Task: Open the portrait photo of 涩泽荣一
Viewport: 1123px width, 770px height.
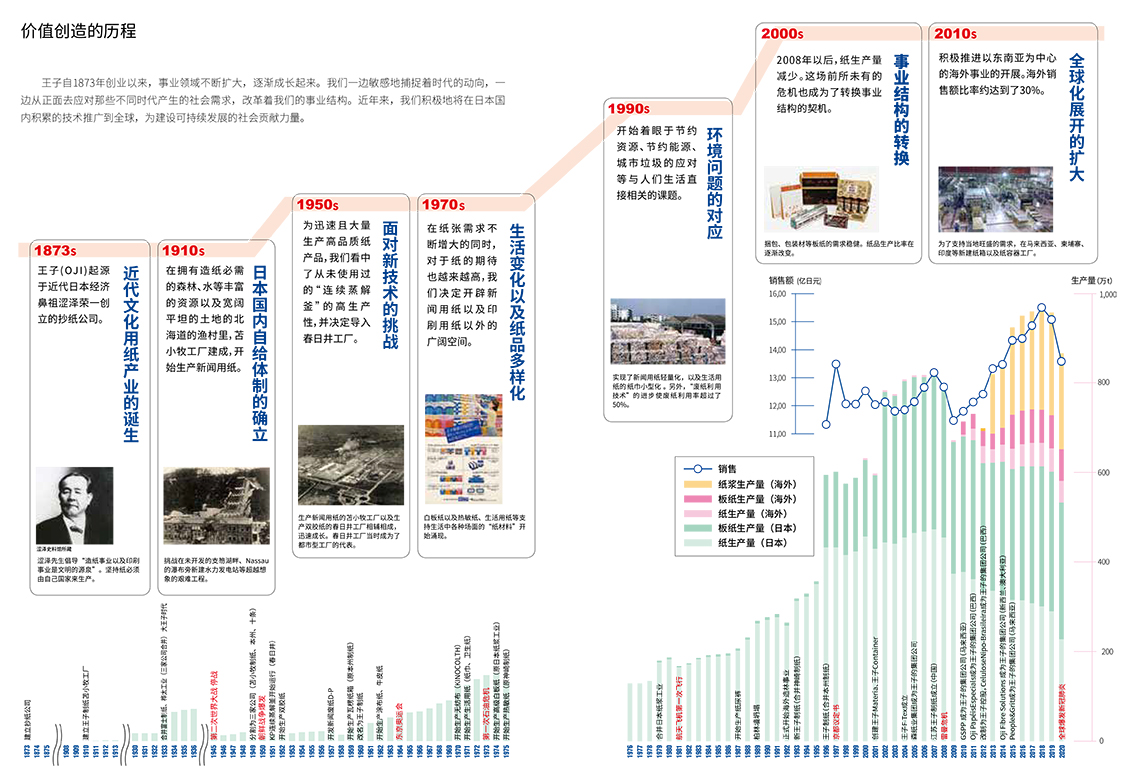Action: click(74, 506)
